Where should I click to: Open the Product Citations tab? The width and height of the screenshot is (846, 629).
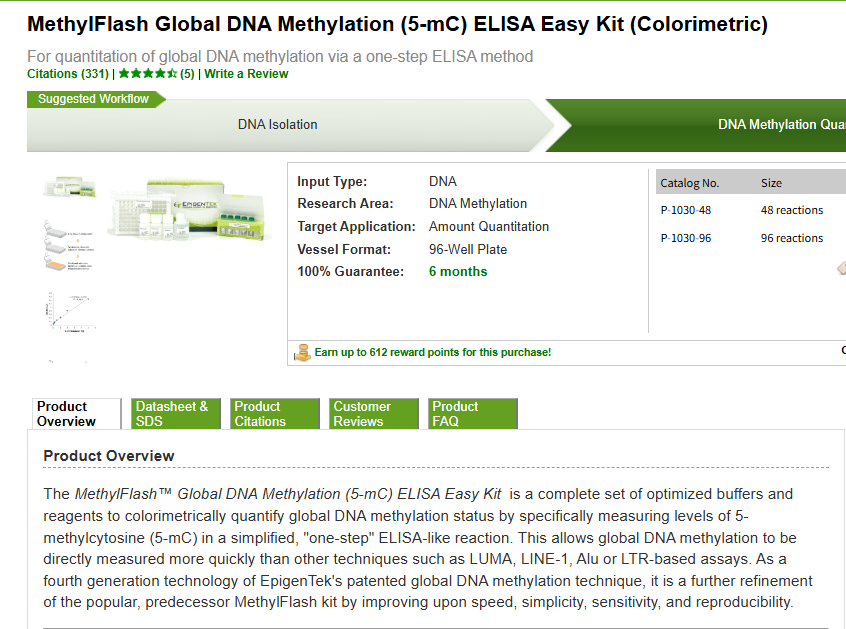click(x=274, y=414)
